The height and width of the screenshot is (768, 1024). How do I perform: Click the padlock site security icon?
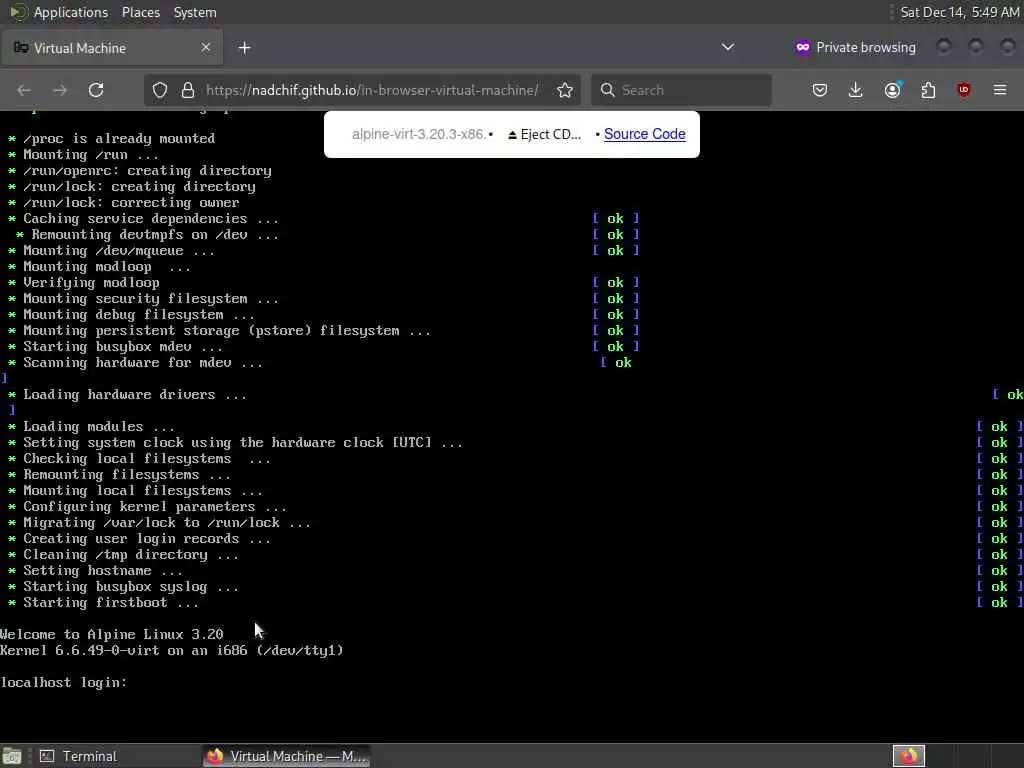(188, 90)
